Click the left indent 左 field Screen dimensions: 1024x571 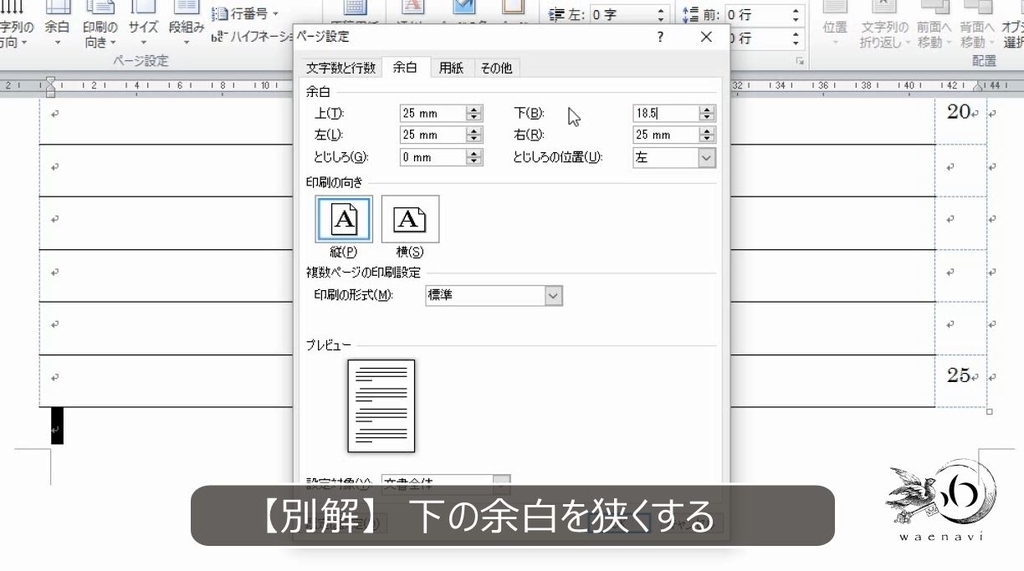pyautogui.click(x=622, y=14)
